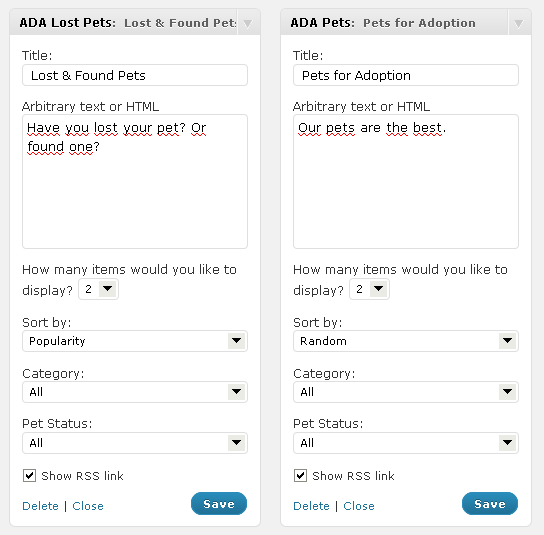Image resolution: width=544 pixels, height=535 pixels.
Task: Open Pet Status dropdown in ADA Pets widget
Action: pos(406,443)
